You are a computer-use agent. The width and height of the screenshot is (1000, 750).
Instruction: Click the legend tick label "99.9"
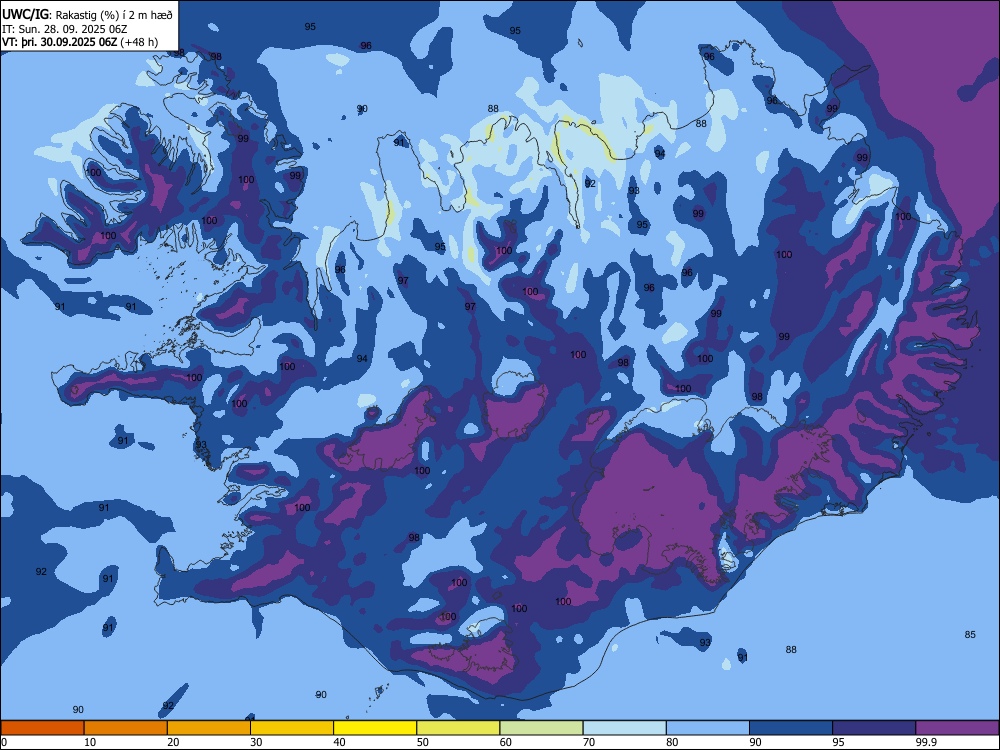pyautogui.click(x=925, y=742)
